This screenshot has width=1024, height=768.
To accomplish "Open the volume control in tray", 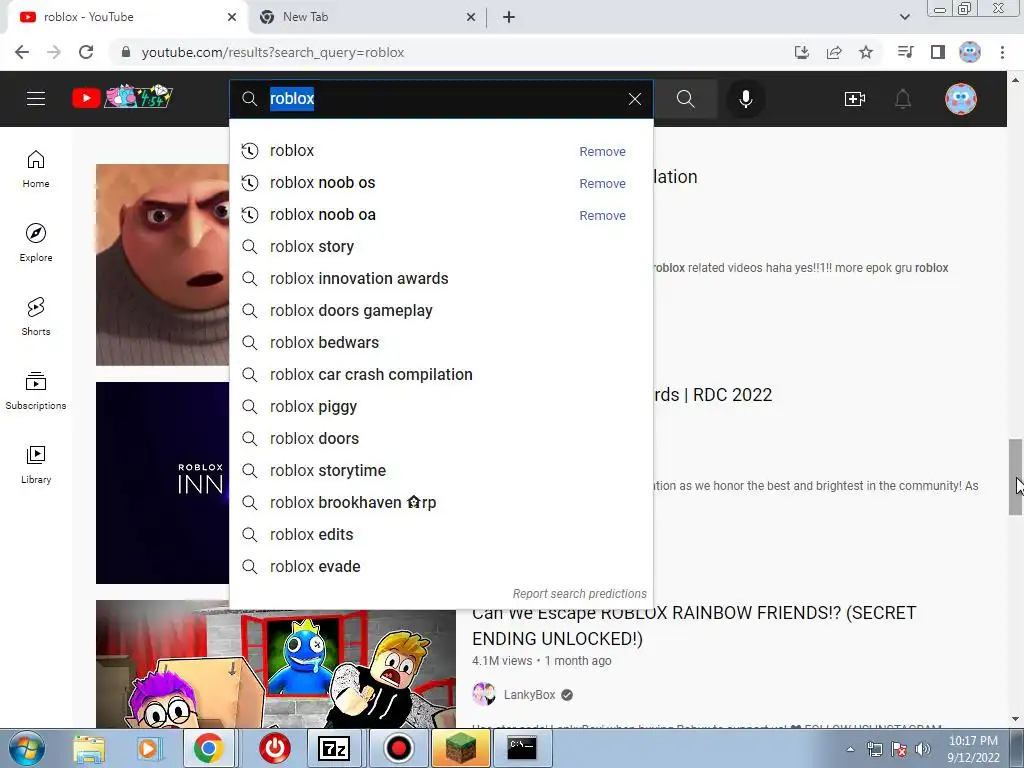I will click(923, 749).
